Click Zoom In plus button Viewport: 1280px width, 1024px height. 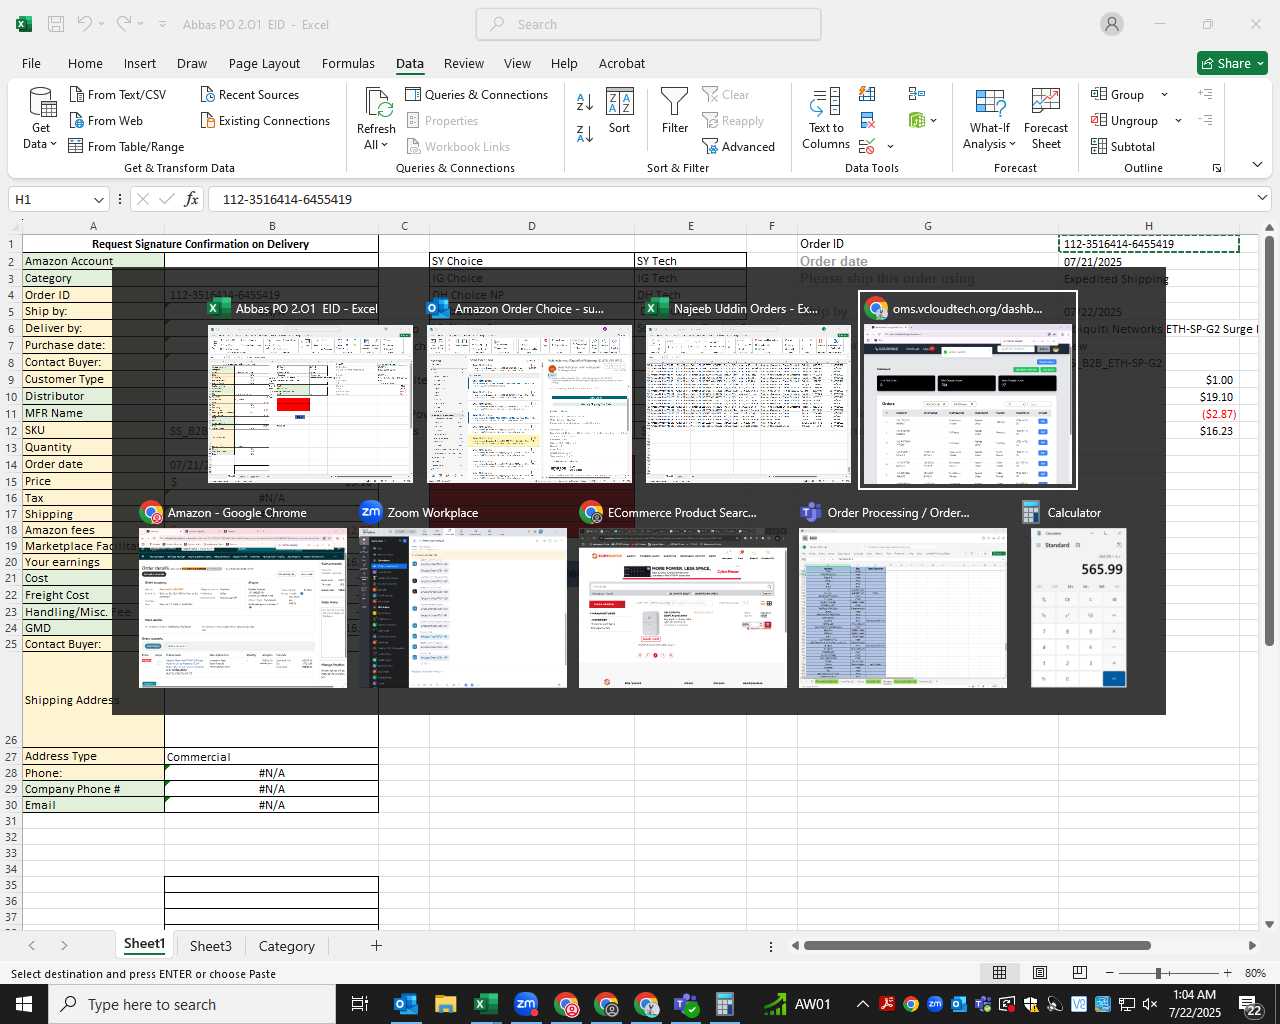(x=1227, y=973)
